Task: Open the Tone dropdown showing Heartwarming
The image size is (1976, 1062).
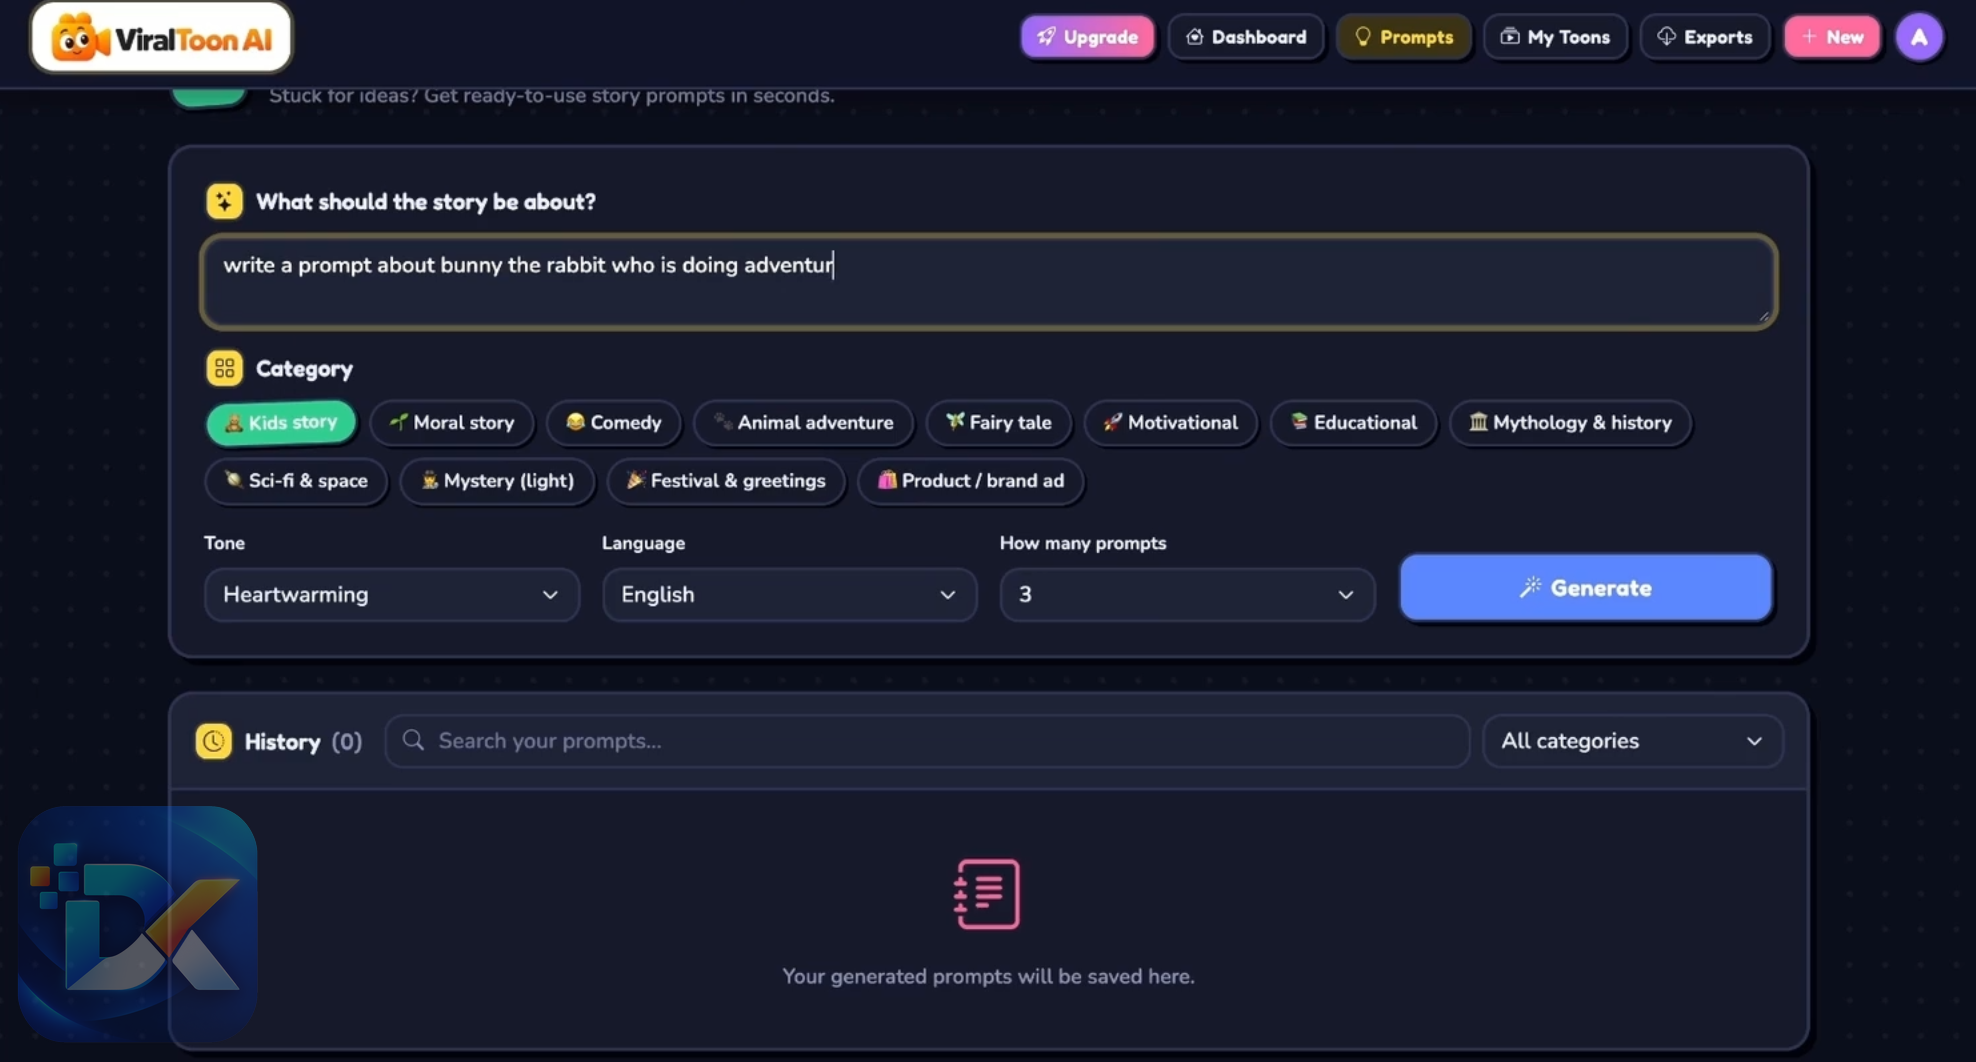Action: [x=391, y=594]
